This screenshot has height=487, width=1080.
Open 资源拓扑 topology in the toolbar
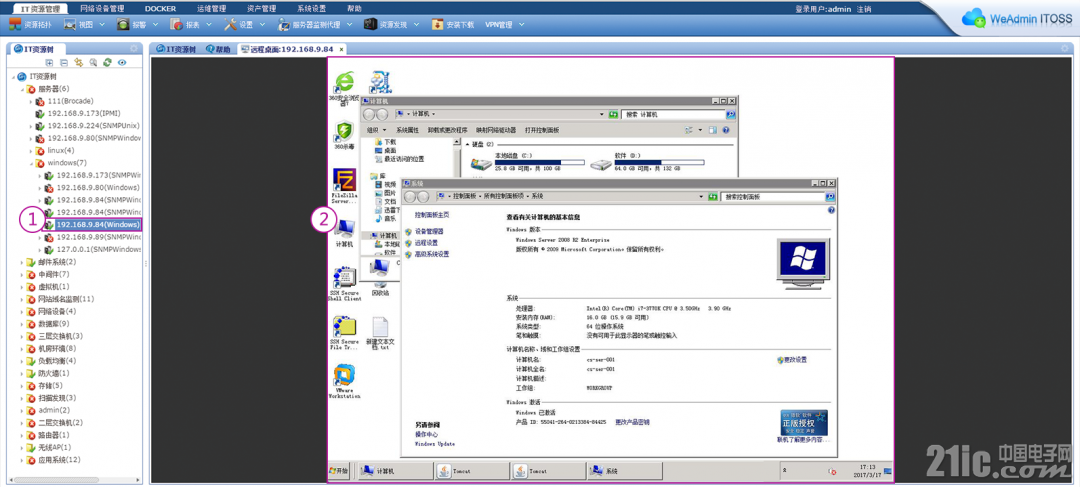point(32,24)
